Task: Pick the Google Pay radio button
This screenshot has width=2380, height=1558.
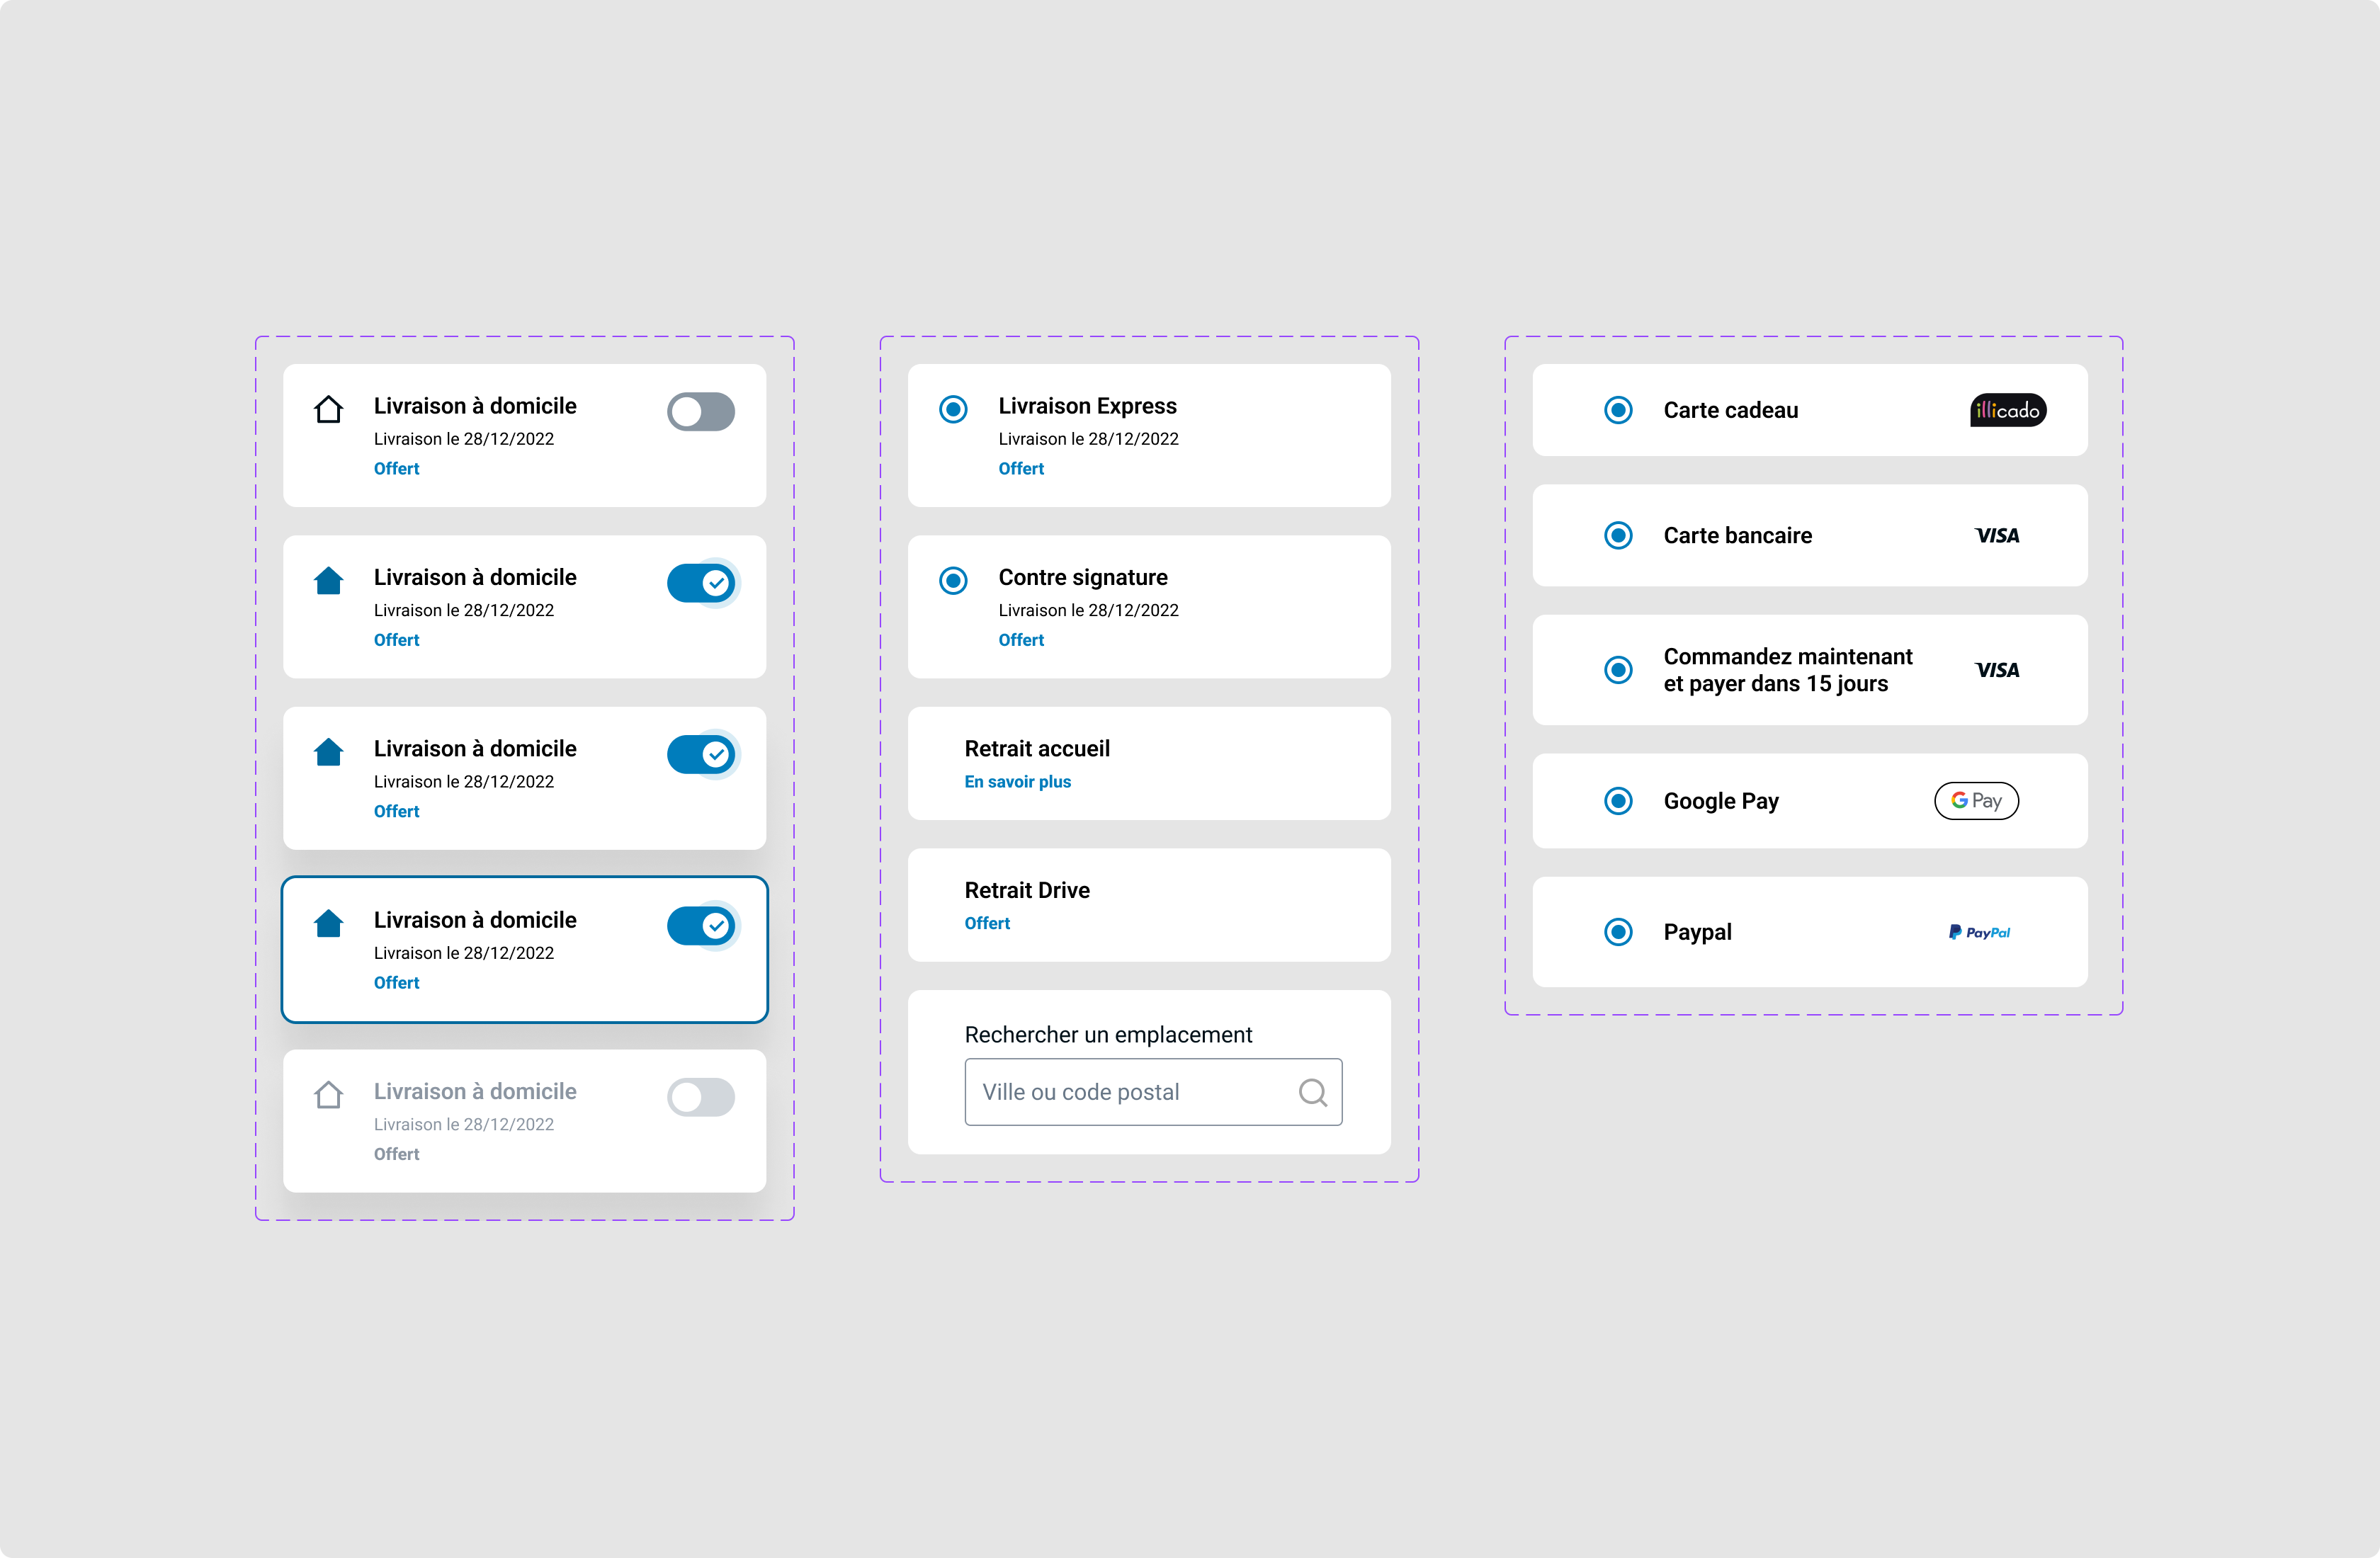Action: [1618, 801]
